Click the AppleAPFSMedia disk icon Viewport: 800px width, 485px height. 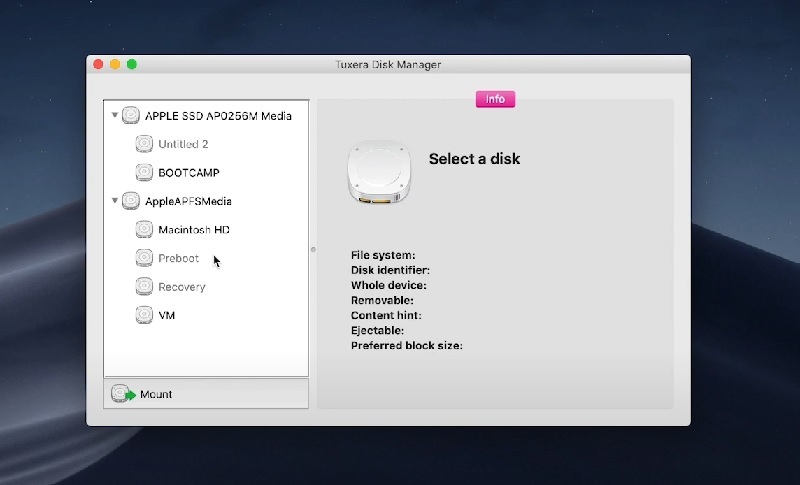pyautogui.click(x=131, y=201)
